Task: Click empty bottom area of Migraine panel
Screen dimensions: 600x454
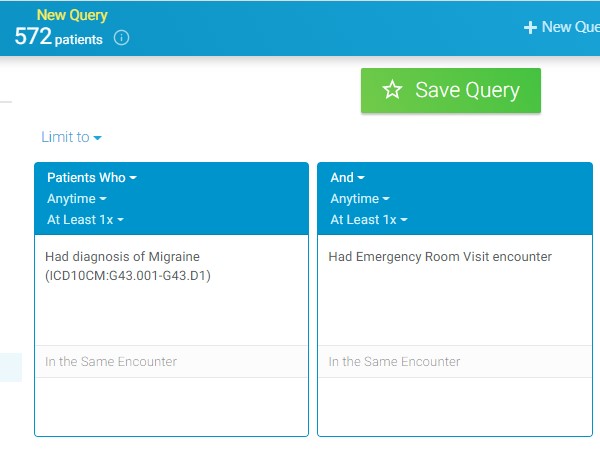Action: (171, 406)
